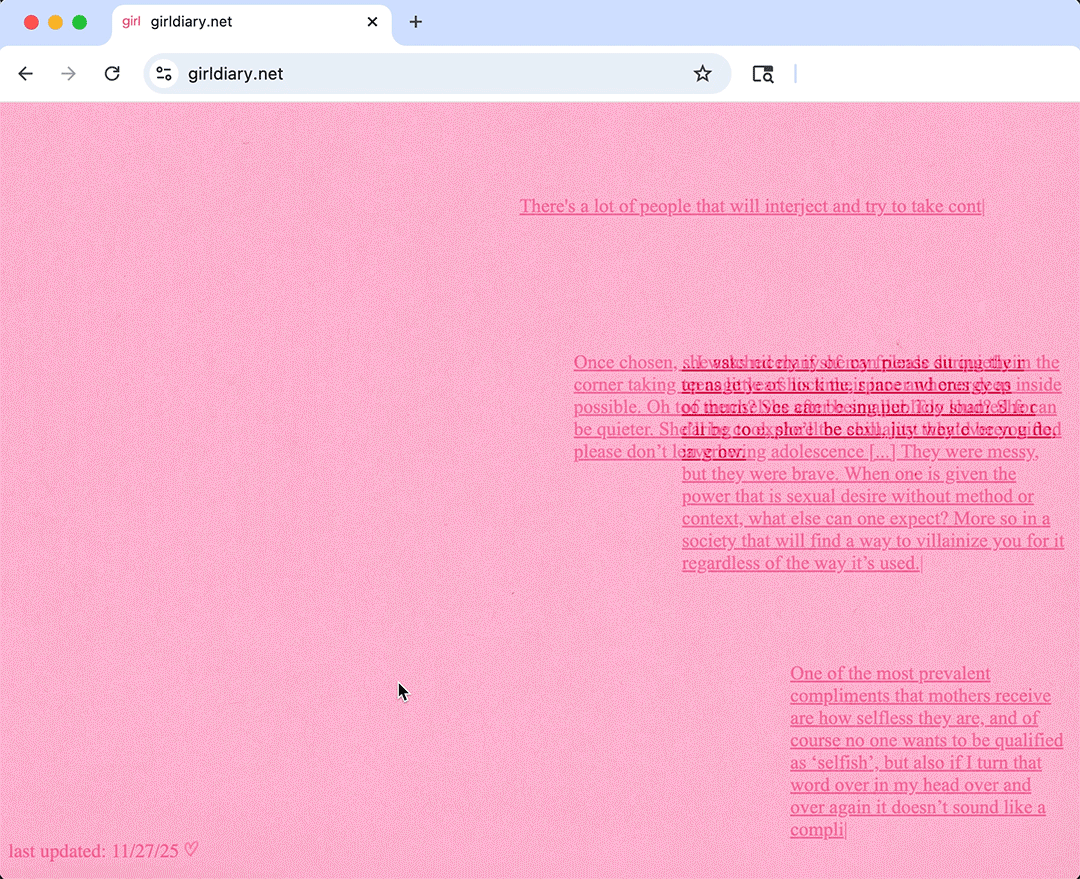The width and height of the screenshot is (1080, 879).
Task: View site information icon in address bar
Action: pos(165,74)
